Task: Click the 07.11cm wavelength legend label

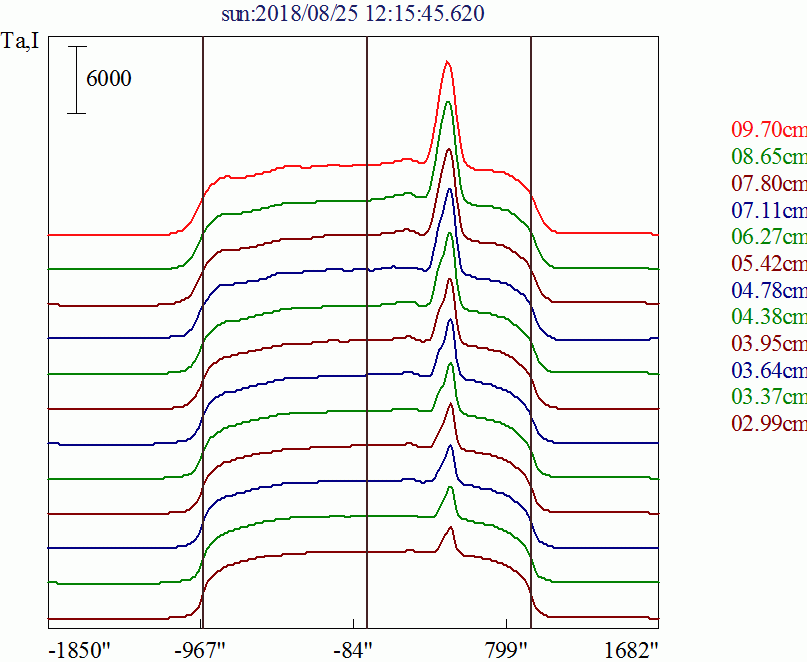Action: [x=769, y=210]
